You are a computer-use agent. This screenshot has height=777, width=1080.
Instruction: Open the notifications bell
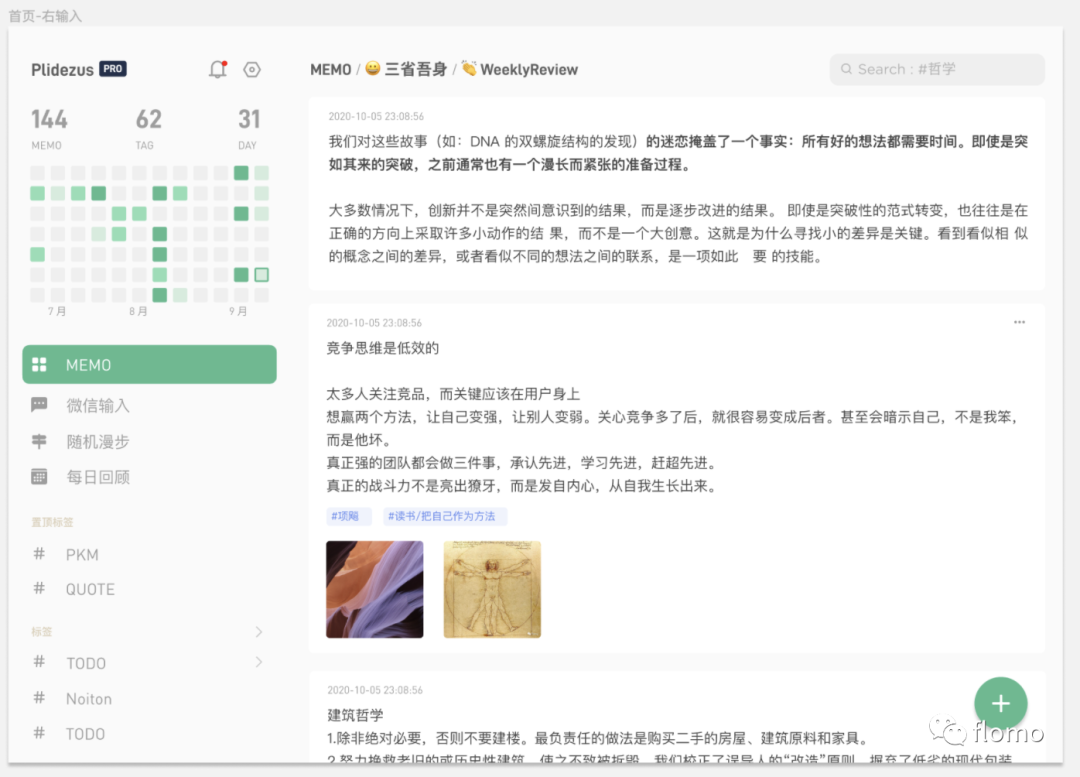218,70
